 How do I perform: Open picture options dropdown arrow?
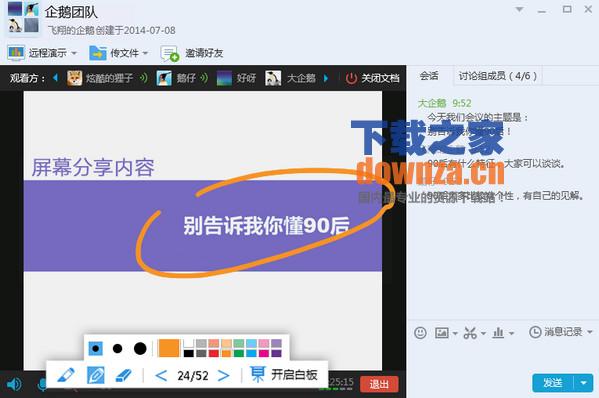[455, 333]
